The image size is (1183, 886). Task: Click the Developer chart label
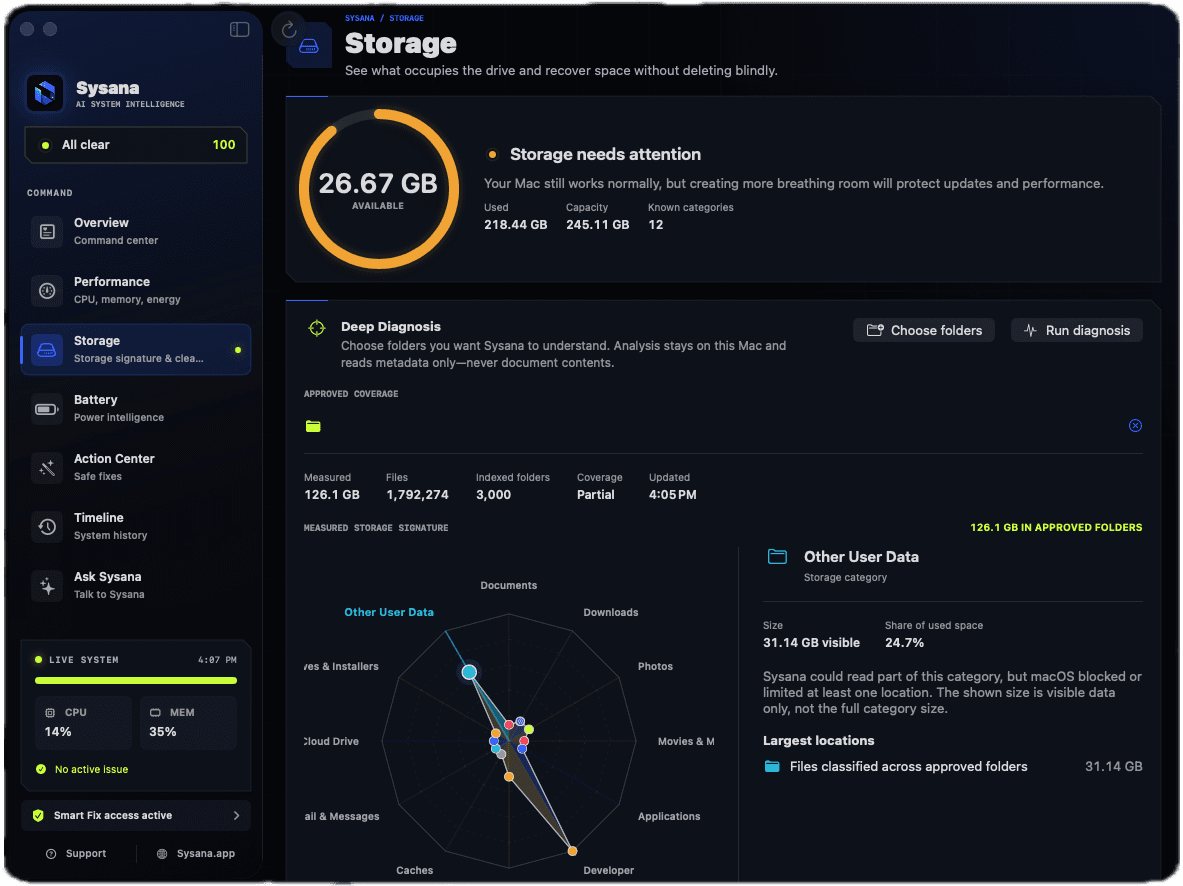click(609, 871)
